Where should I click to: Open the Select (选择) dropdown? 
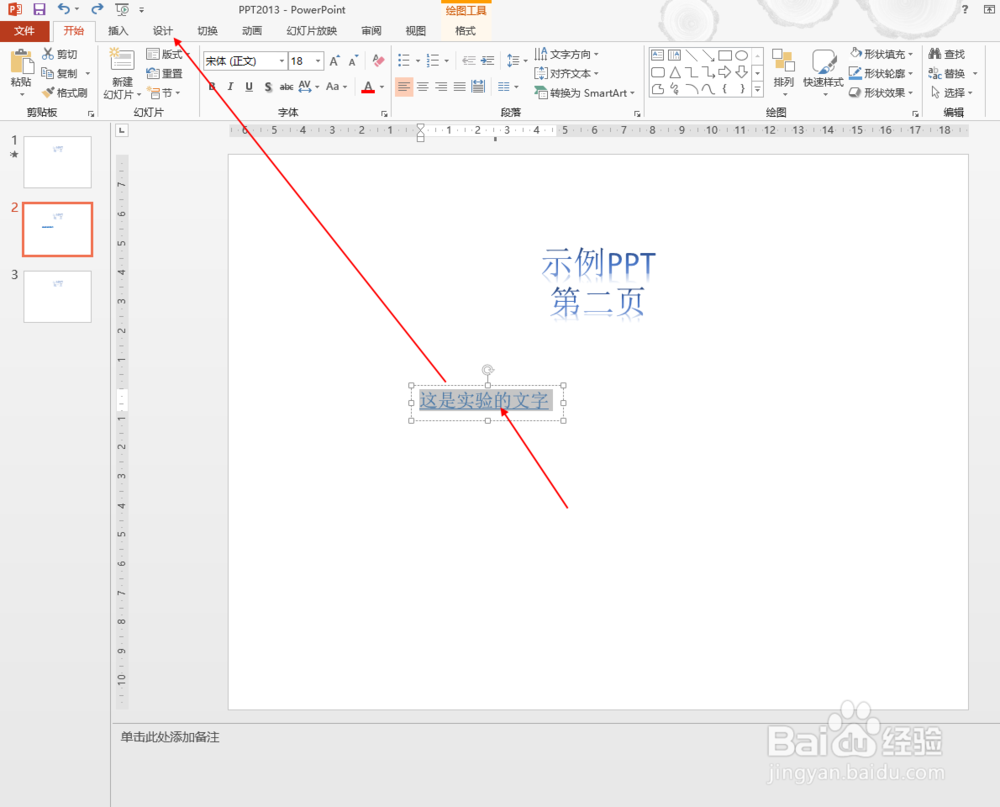coord(952,93)
